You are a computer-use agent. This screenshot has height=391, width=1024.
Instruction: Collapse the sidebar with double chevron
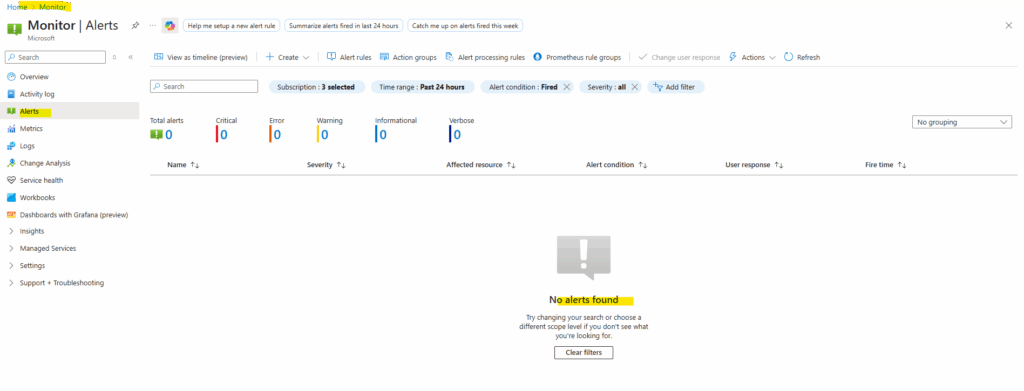click(131, 57)
